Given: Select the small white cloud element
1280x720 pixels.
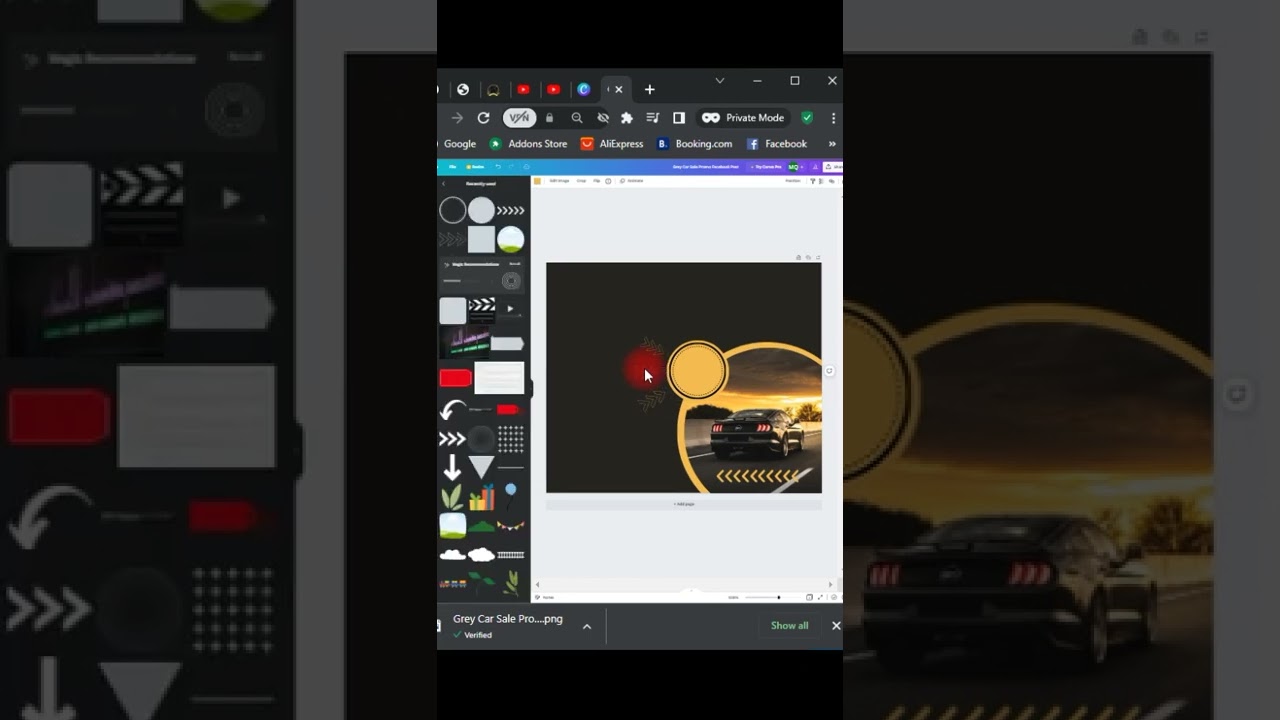Looking at the screenshot, I should coord(452,554).
